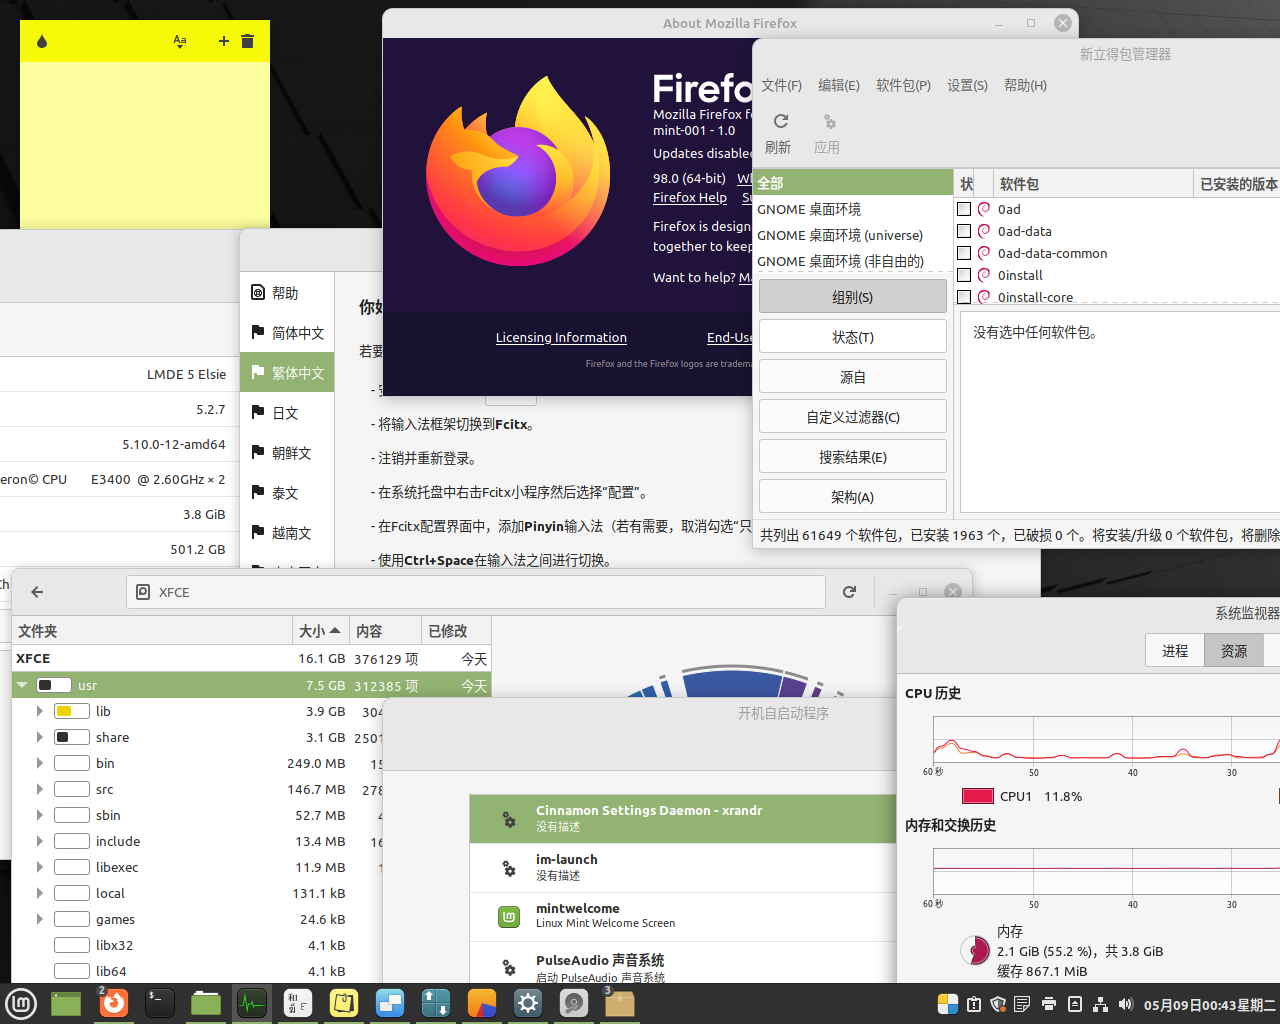This screenshot has height=1024, width=1280.
Task: Open the Licensing Information link
Action: (561, 338)
